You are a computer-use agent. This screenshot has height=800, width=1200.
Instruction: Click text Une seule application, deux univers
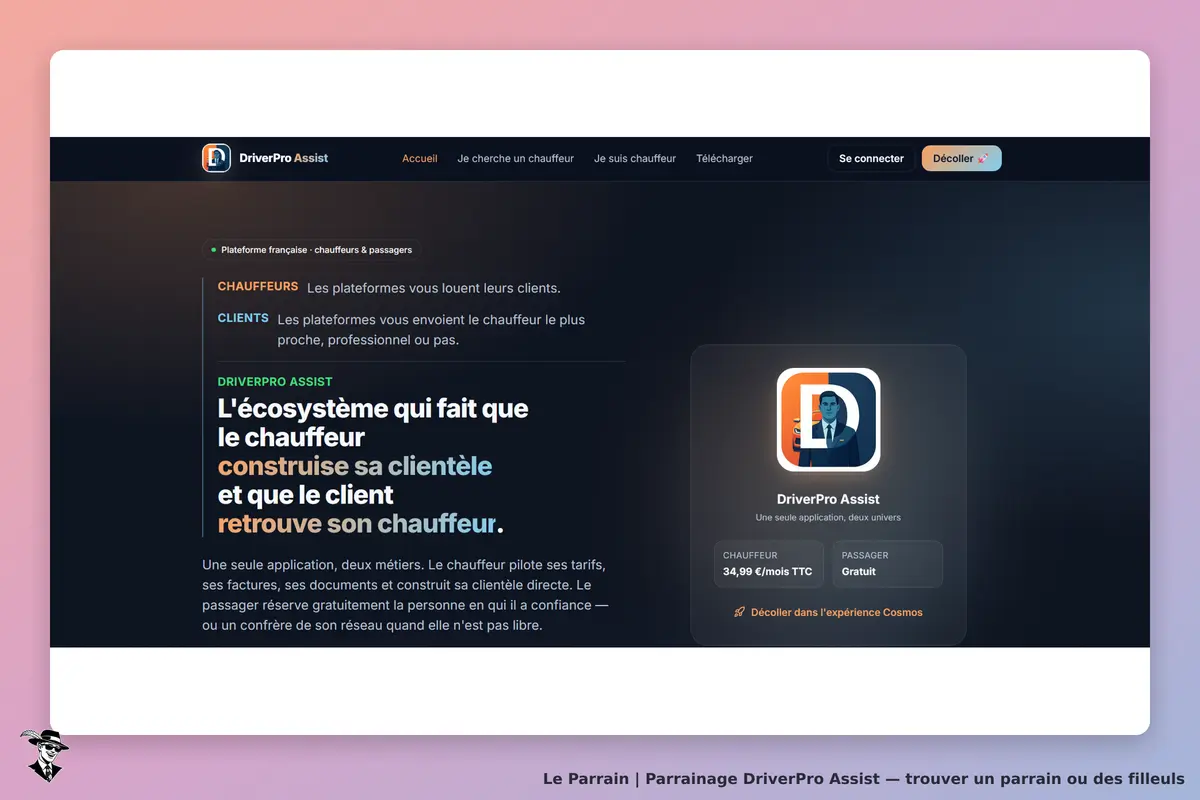pos(828,518)
